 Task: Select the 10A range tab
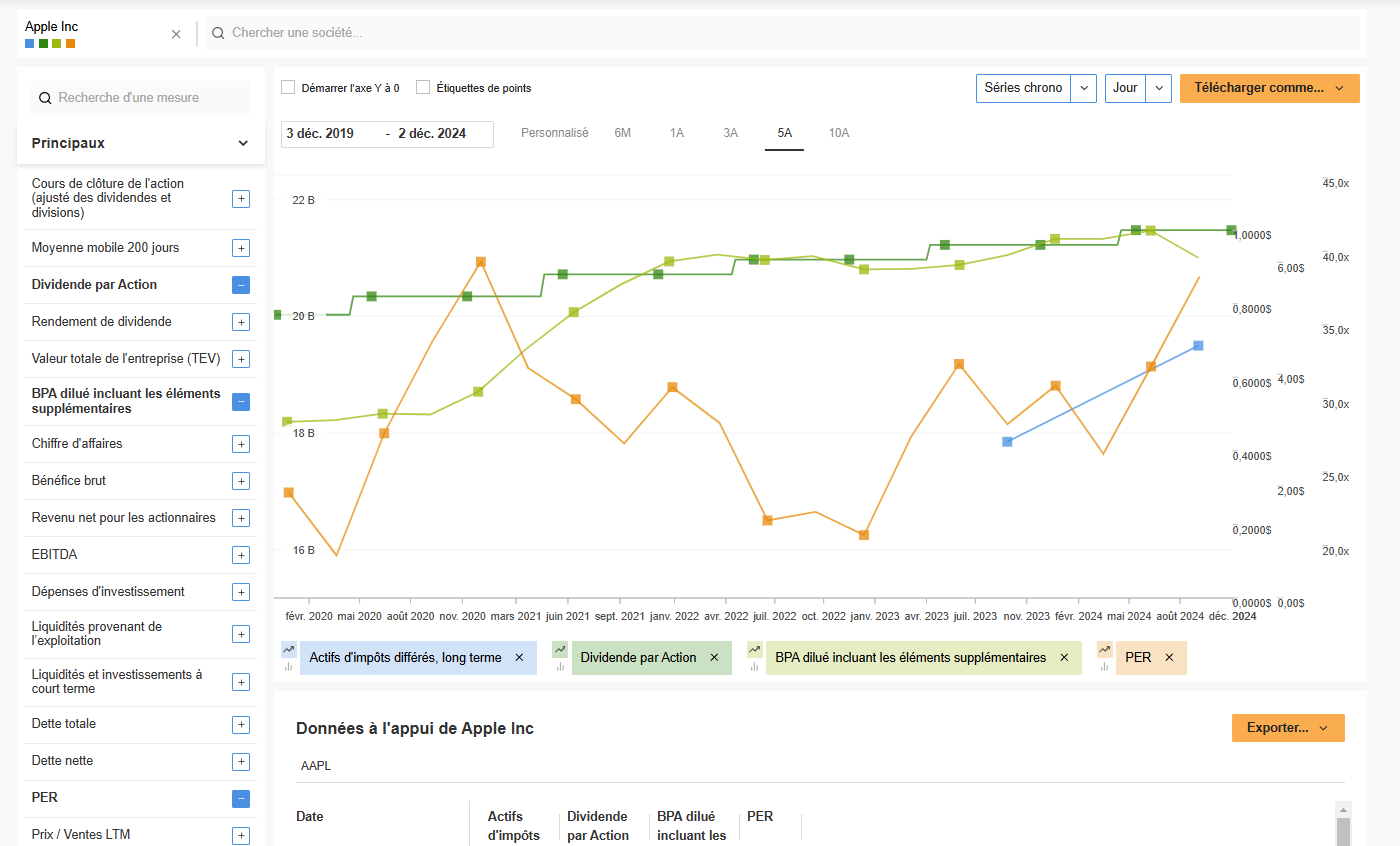click(839, 133)
